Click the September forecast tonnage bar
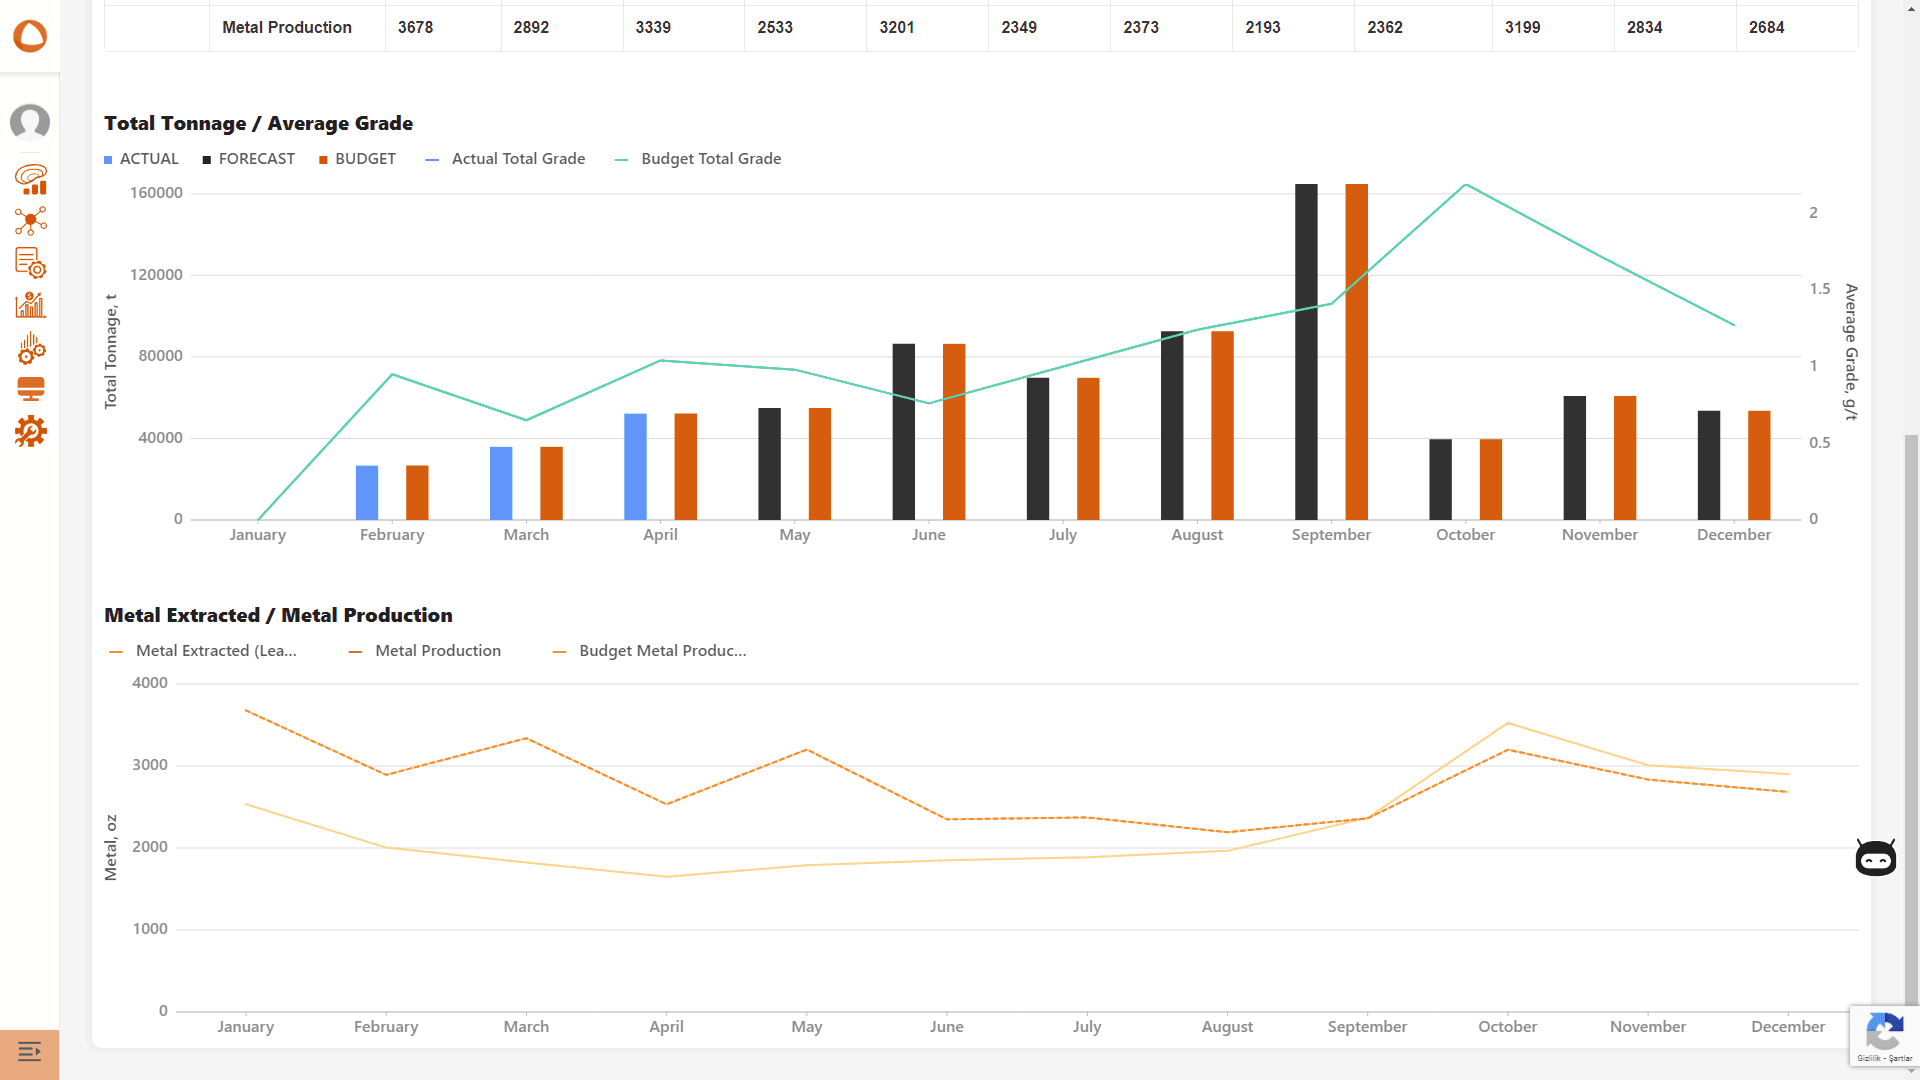This screenshot has height=1080, width=1920. click(1306, 352)
